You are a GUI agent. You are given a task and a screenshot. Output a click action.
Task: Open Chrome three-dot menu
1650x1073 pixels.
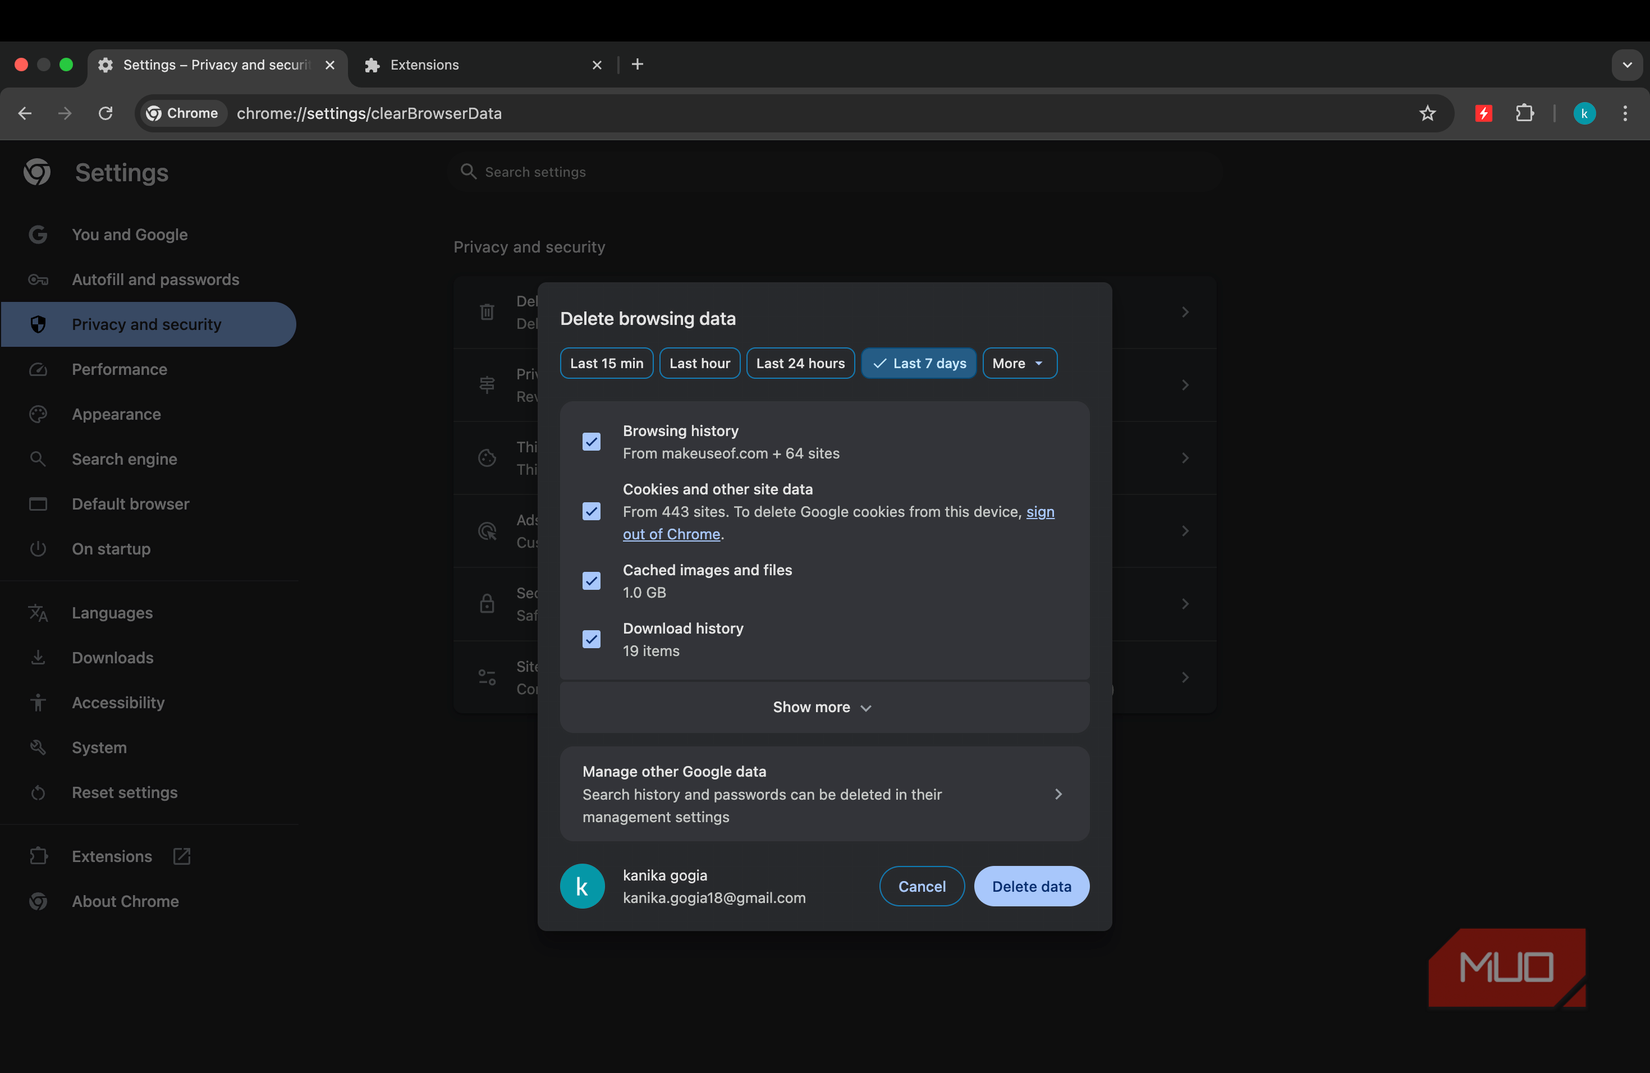point(1625,113)
